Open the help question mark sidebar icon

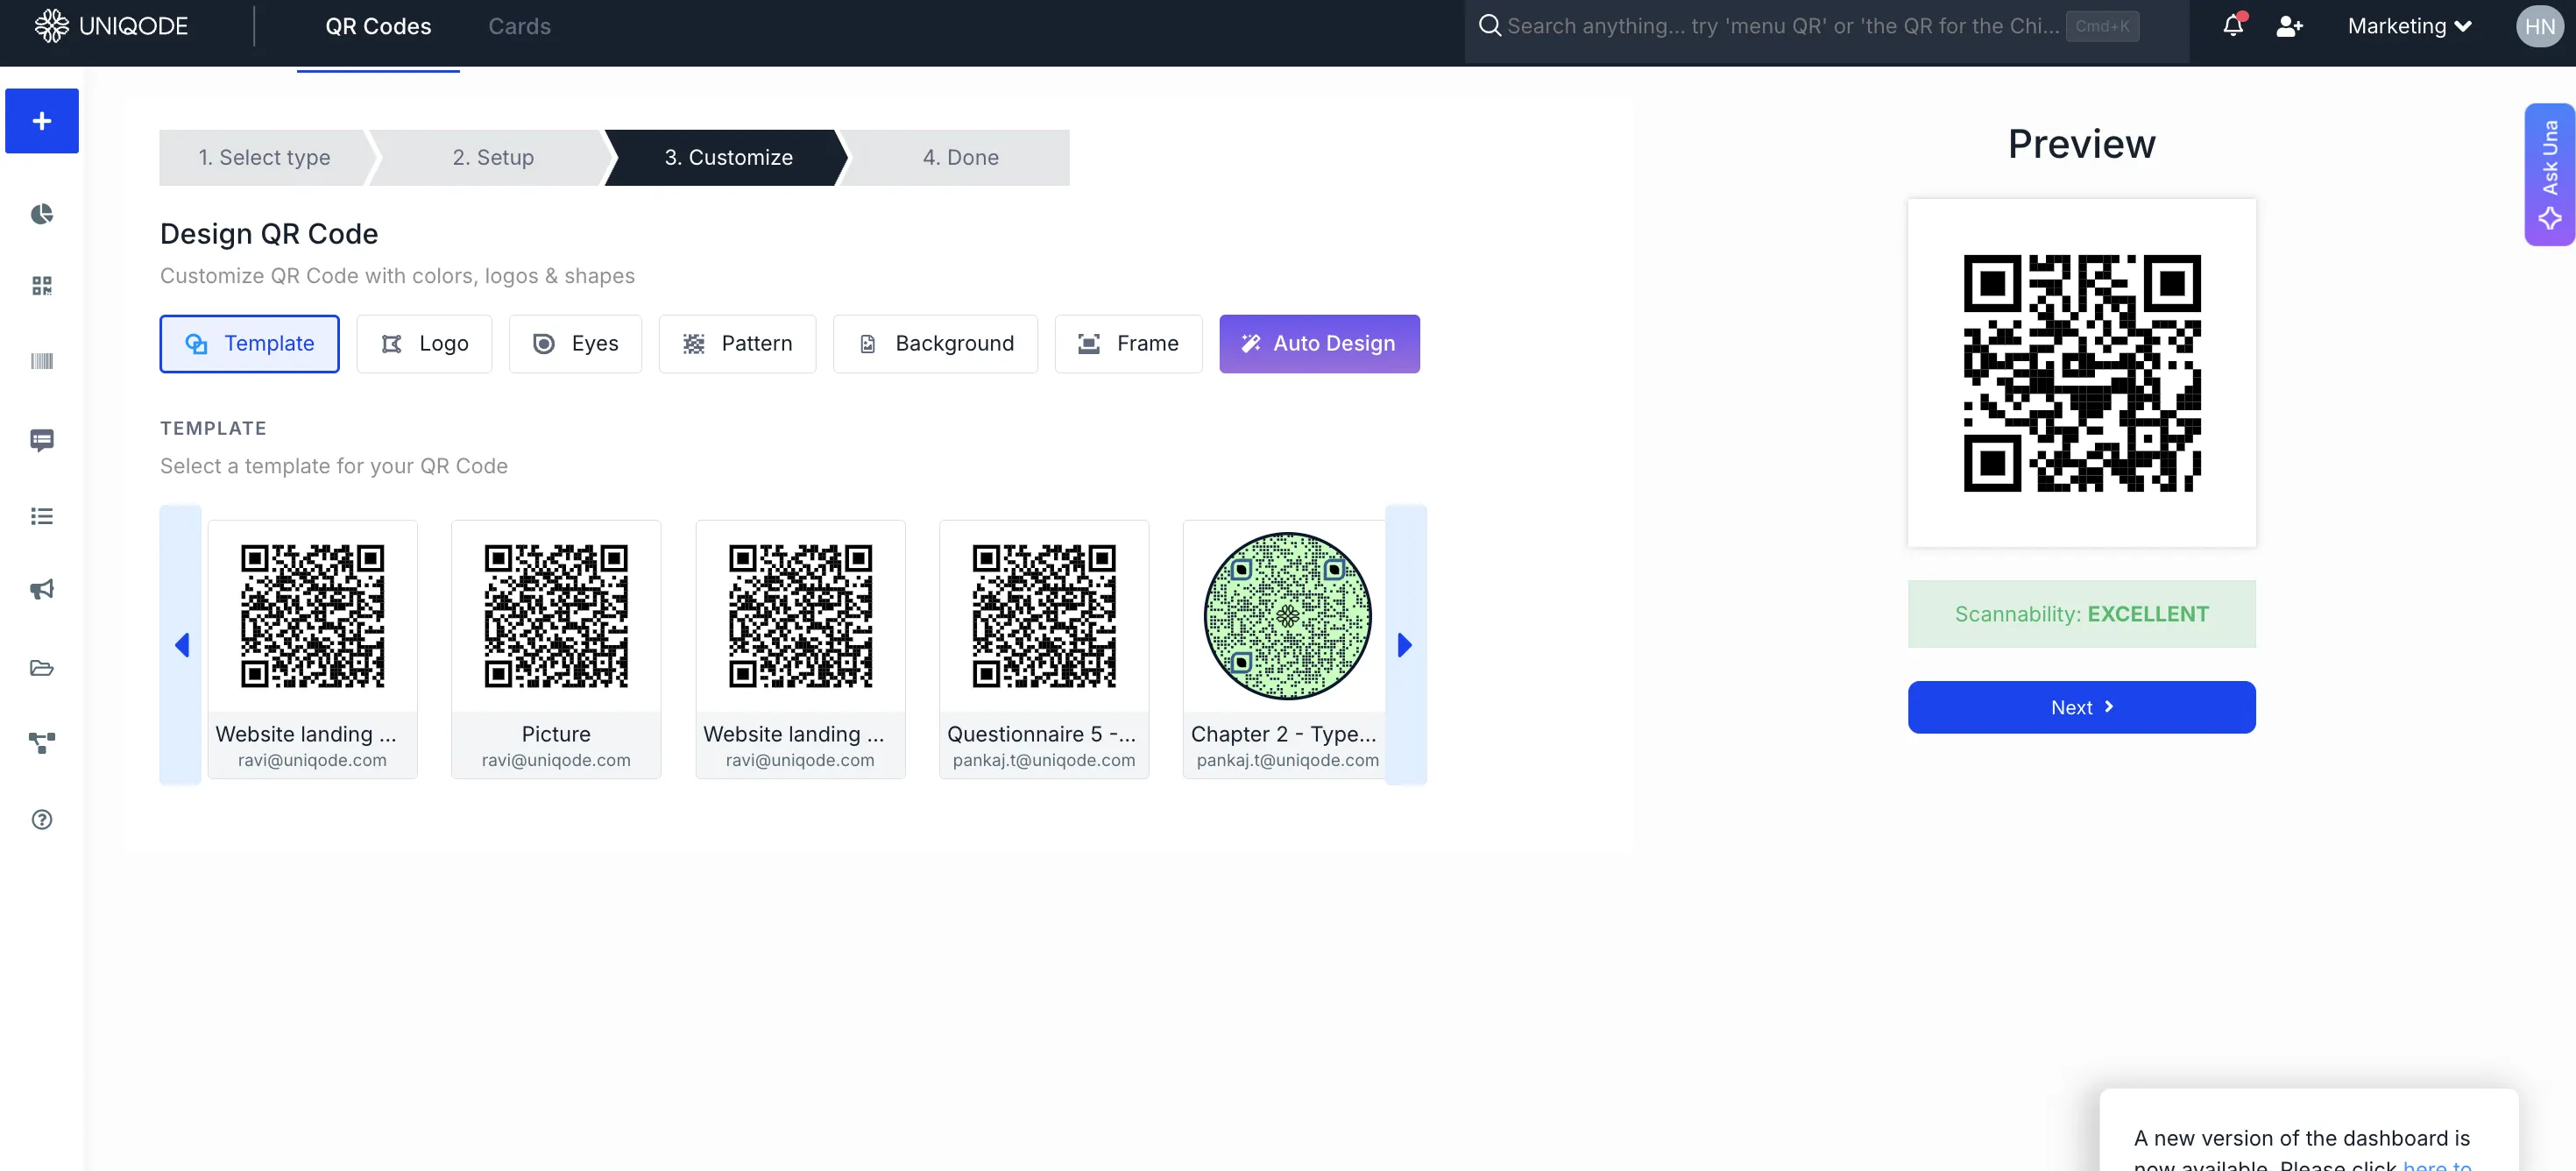[x=41, y=819]
